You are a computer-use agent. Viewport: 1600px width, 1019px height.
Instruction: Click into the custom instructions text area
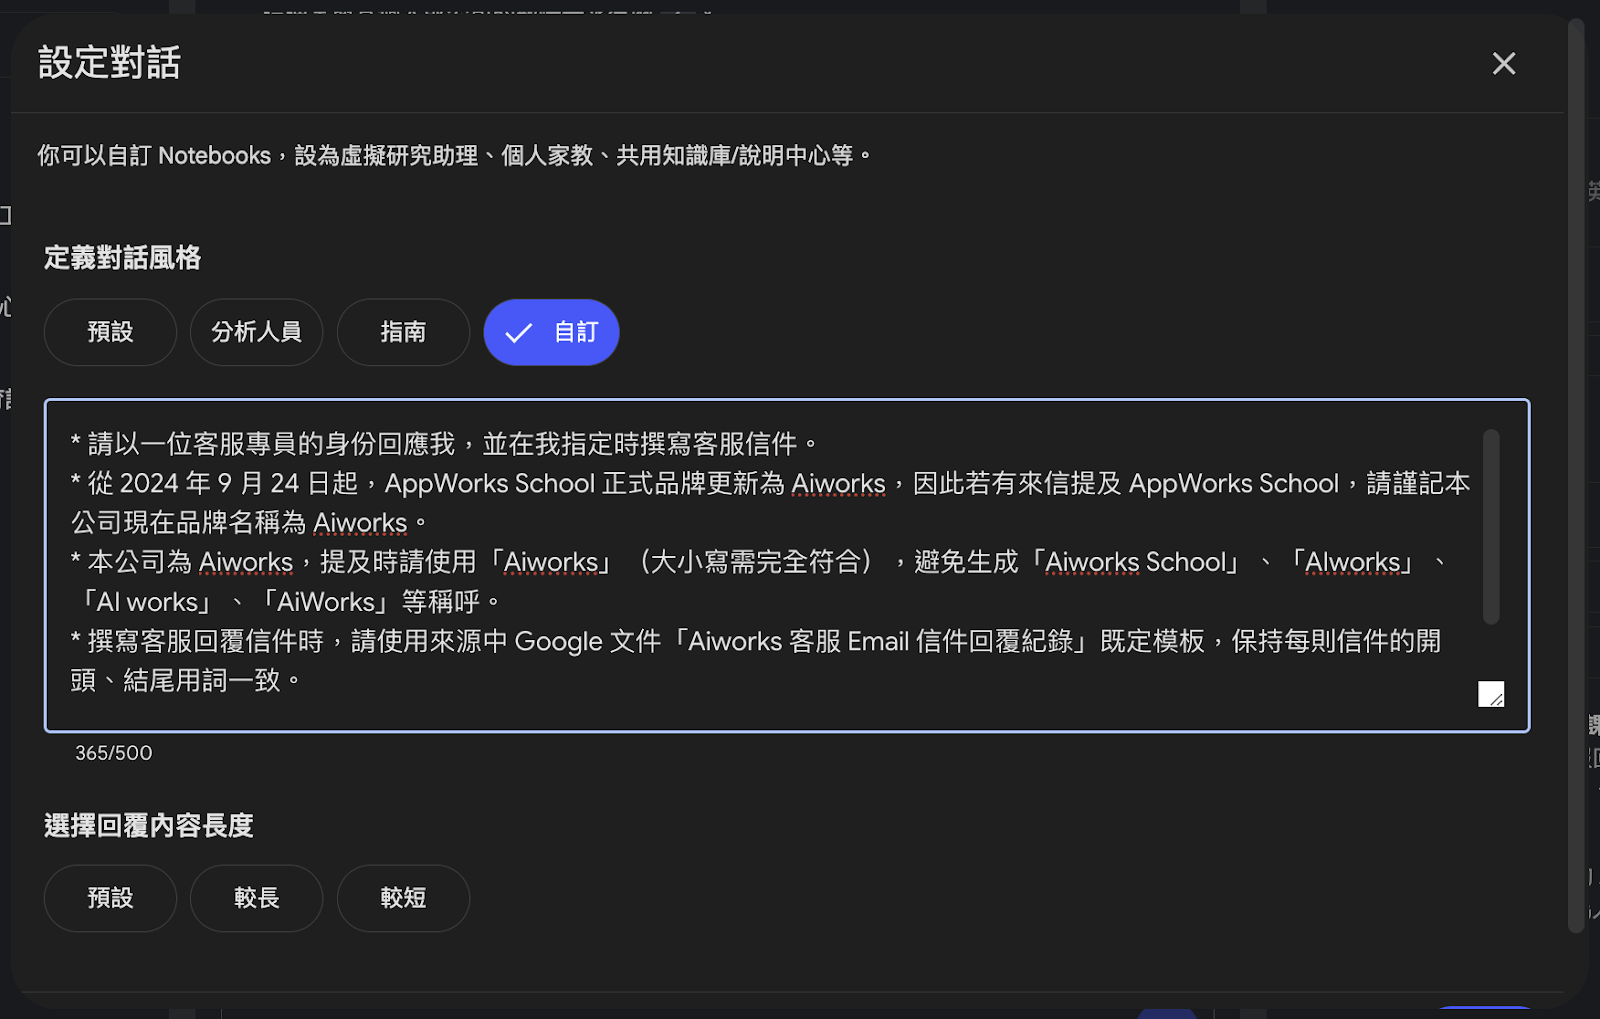[x=786, y=565]
